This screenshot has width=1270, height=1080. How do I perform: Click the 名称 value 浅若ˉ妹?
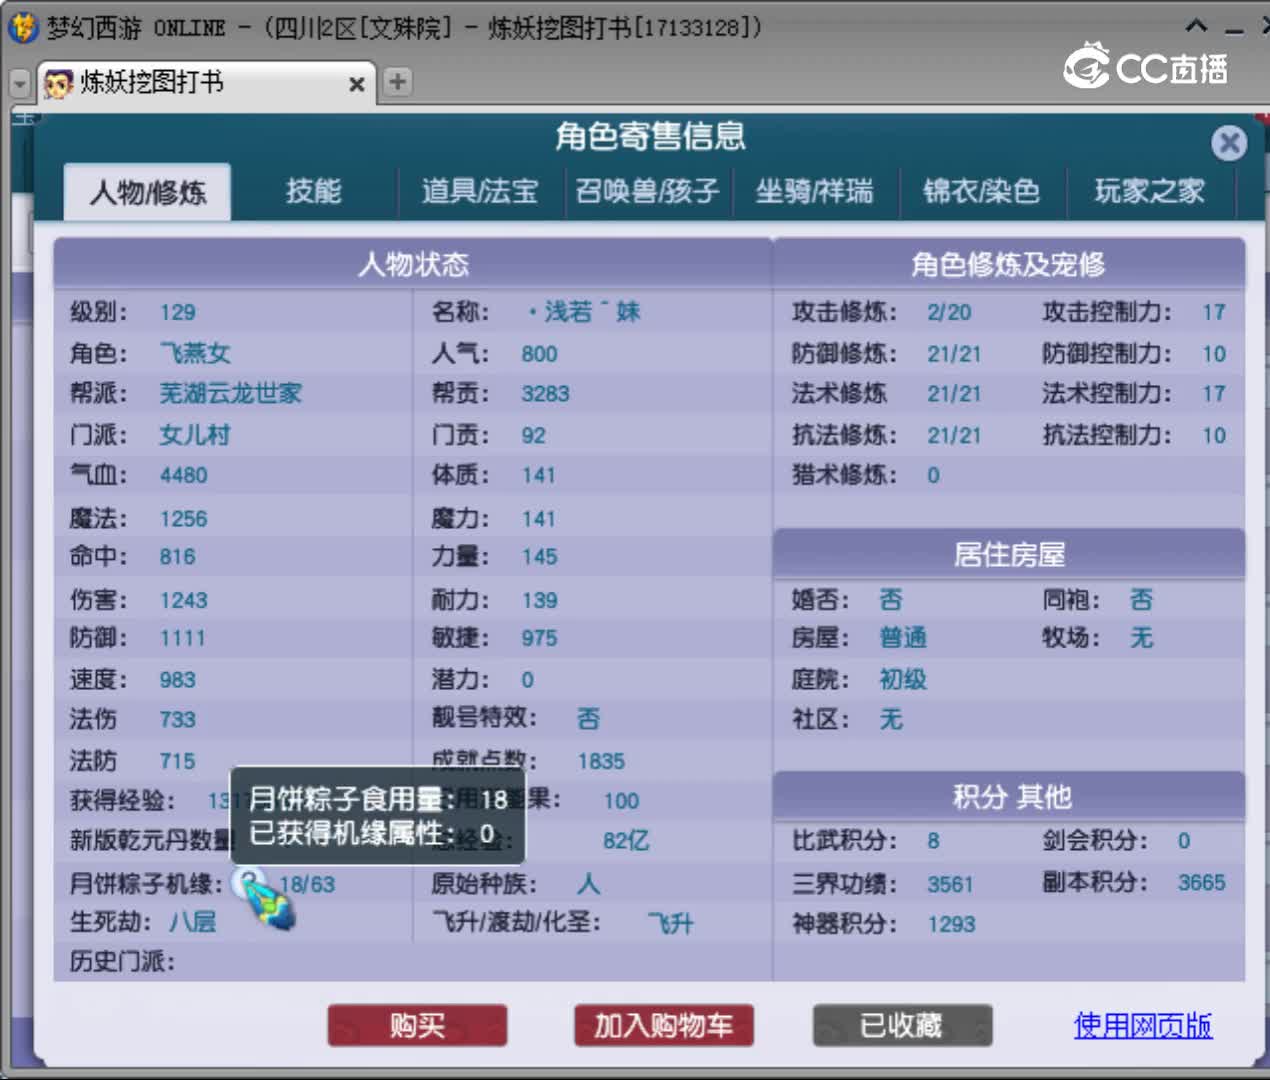coord(585,312)
